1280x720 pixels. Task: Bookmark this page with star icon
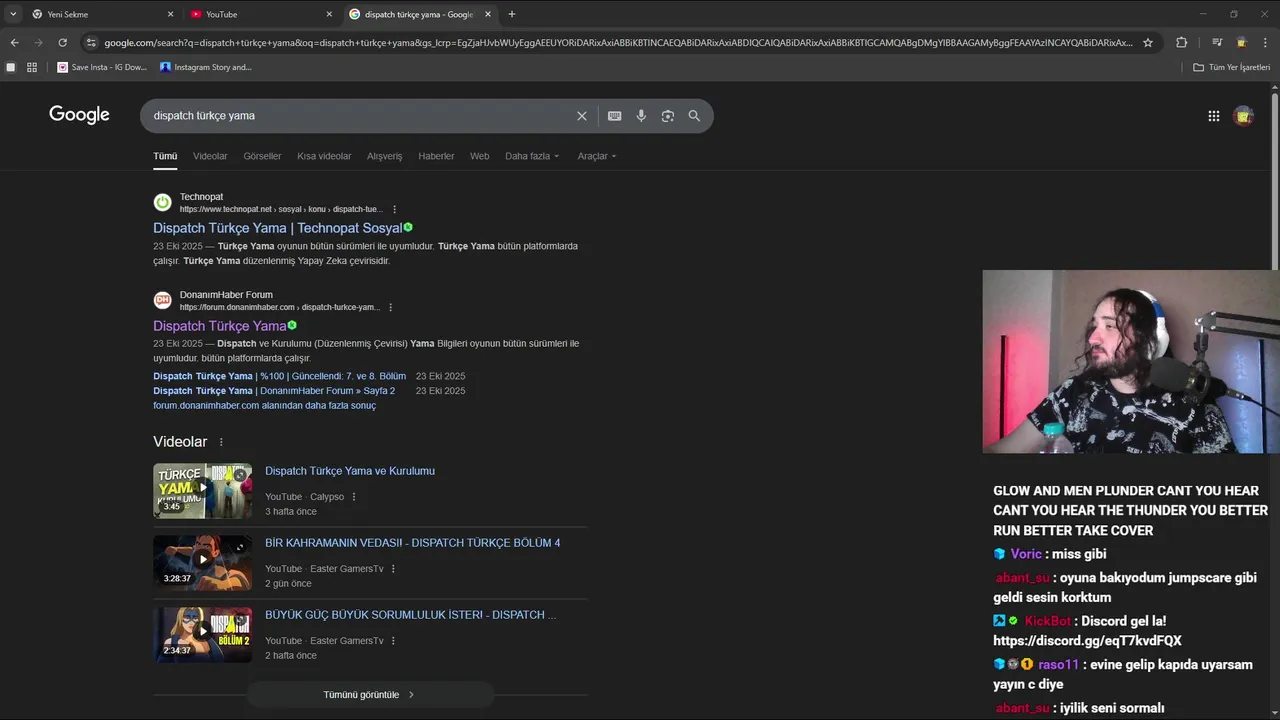1148,42
